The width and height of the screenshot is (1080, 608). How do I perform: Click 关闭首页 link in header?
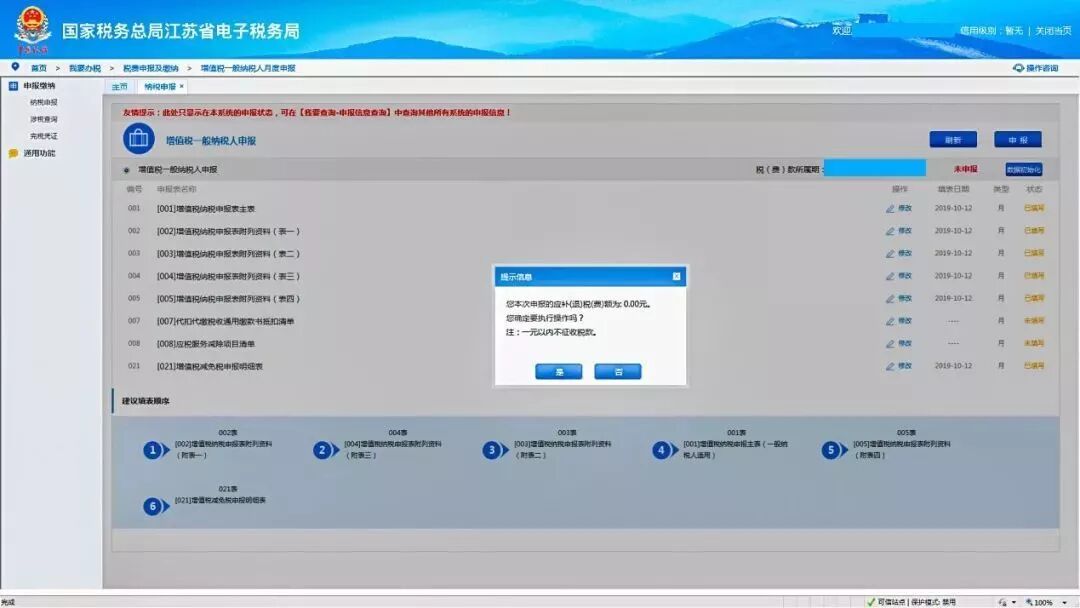coord(1053,31)
